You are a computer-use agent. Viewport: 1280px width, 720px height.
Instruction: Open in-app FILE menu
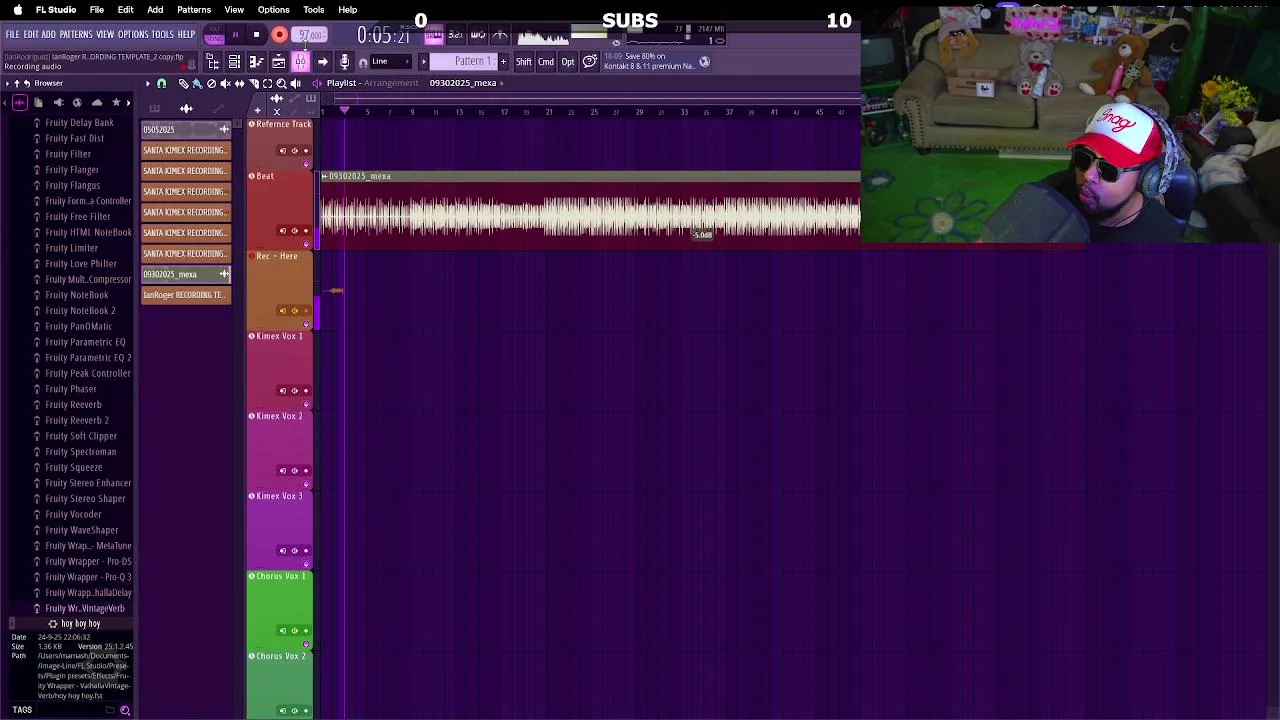click(12, 35)
